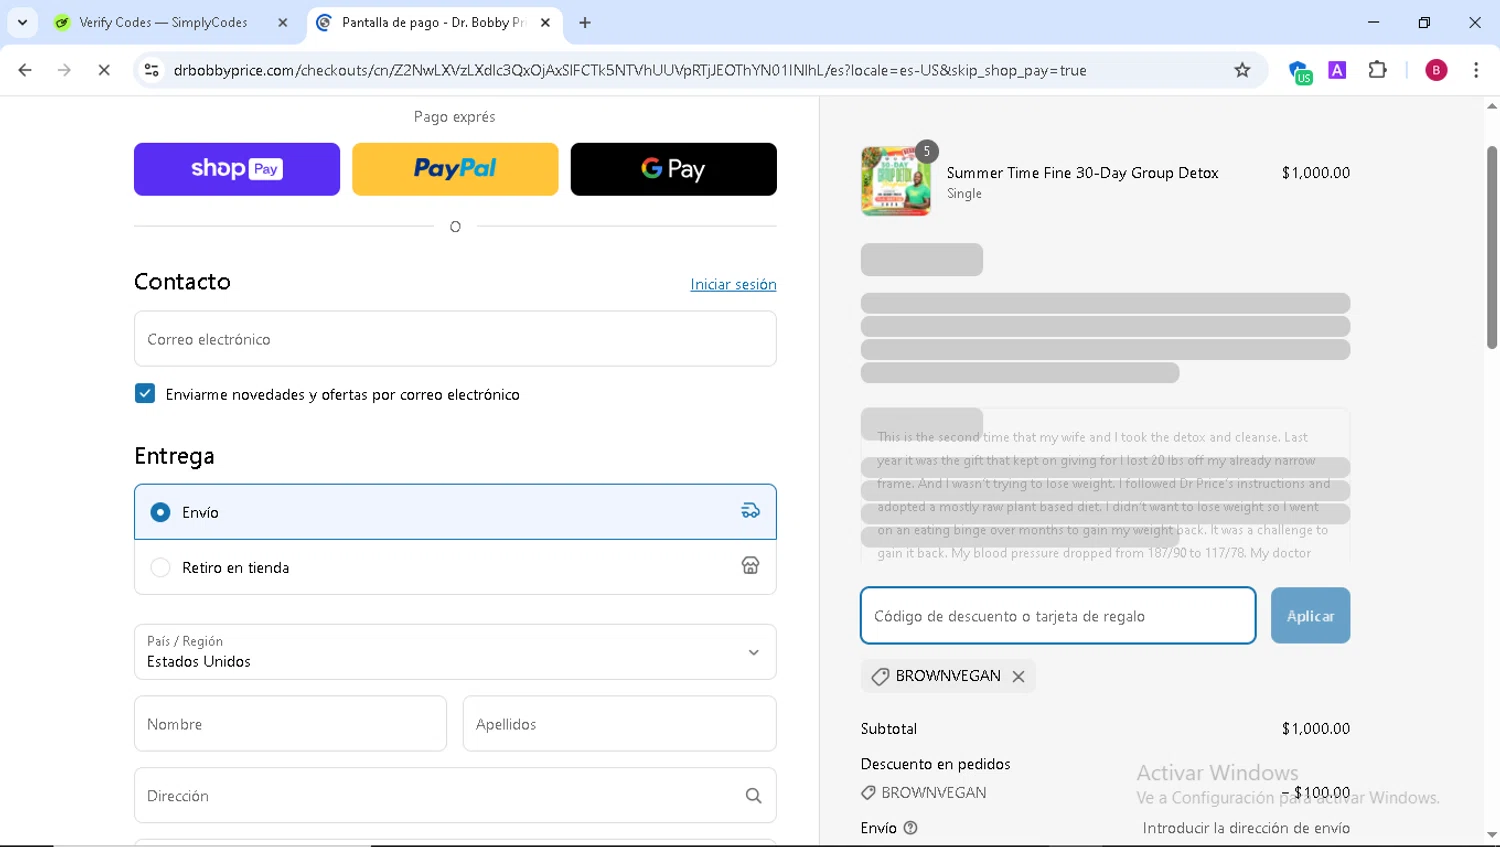Pay with Shop Pay express button

(x=237, y=169)
